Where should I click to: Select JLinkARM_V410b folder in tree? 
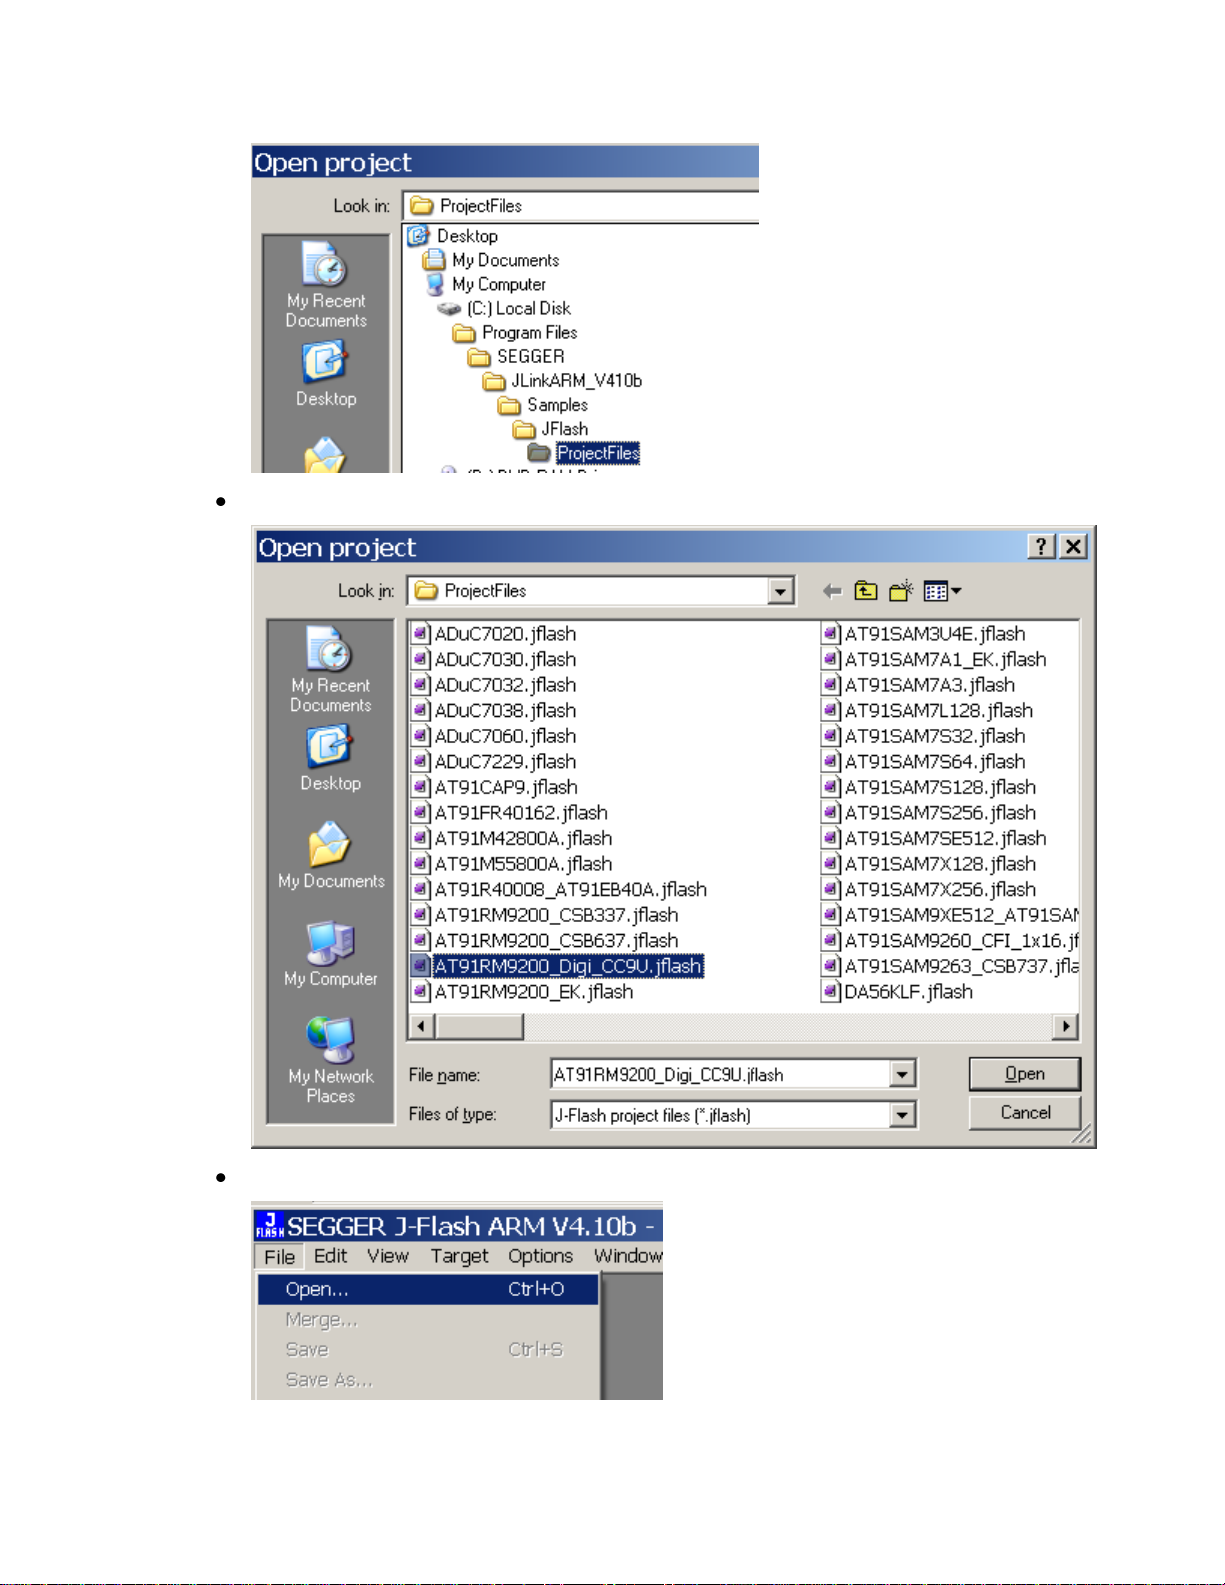pos(563,381)
